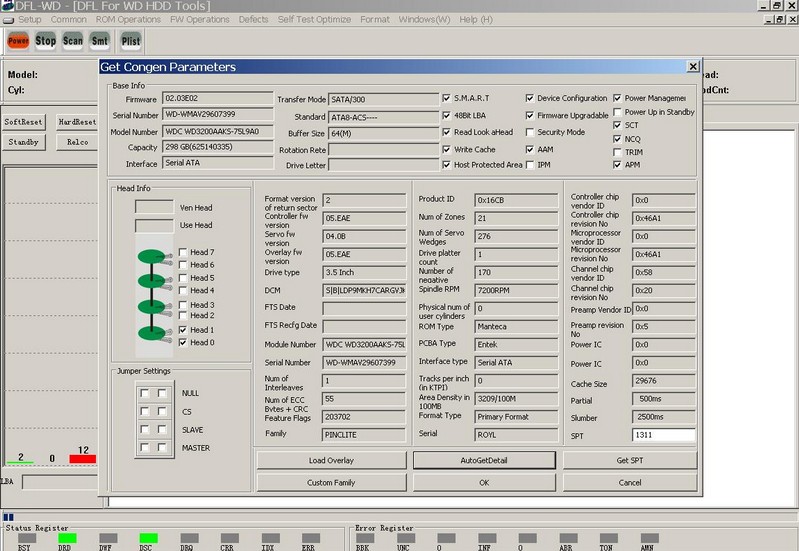Viewport: 799px width, 551px height.
Task: Click the ERR status register indicator
Action: coord(311,538)
